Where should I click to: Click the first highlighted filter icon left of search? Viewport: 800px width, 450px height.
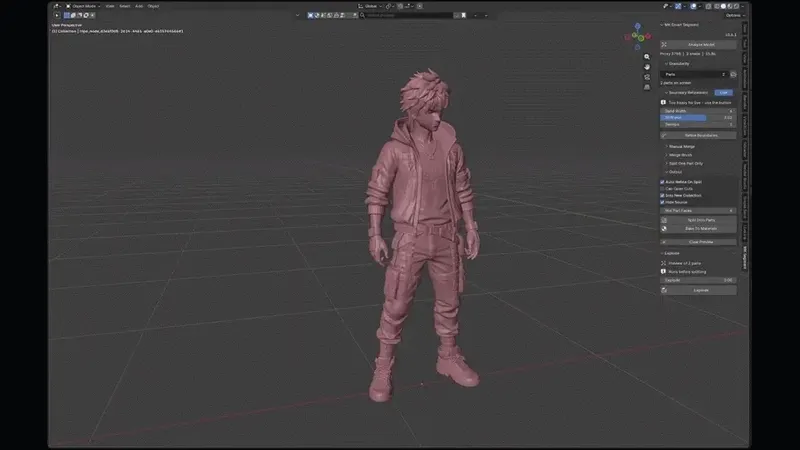click(310, 15)
